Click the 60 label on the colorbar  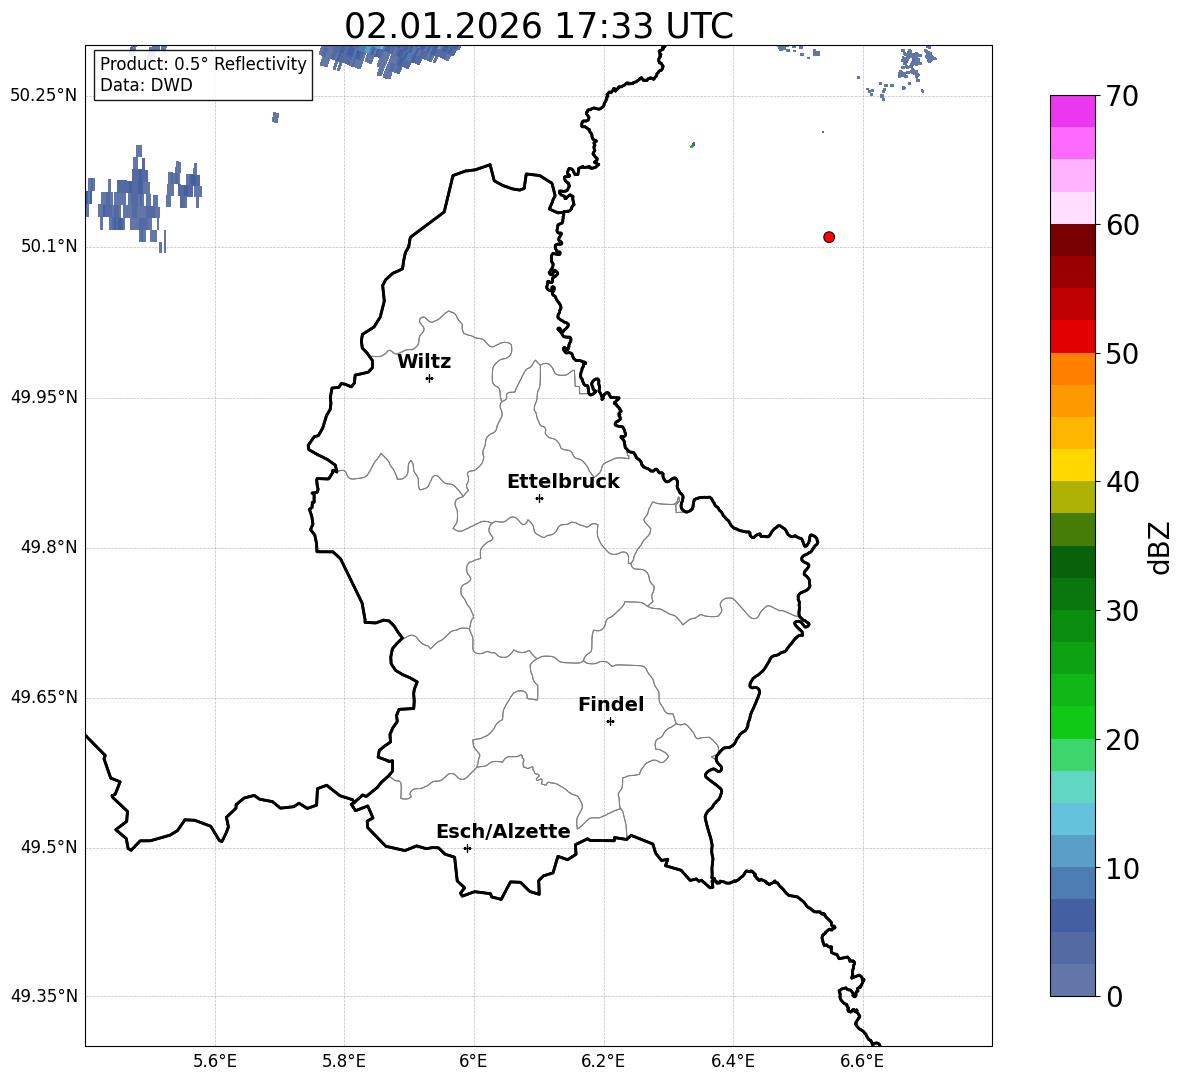[1121, 225]
